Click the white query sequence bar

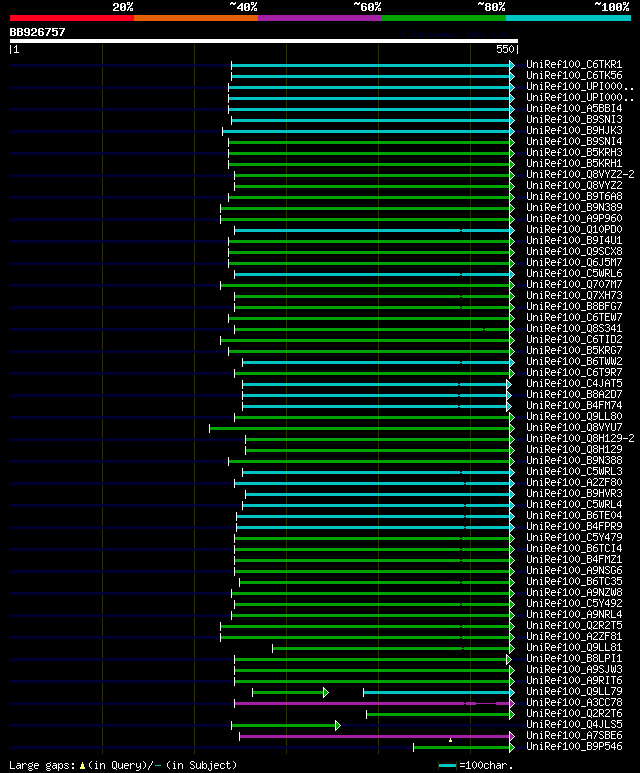click(x=264, y=41)
